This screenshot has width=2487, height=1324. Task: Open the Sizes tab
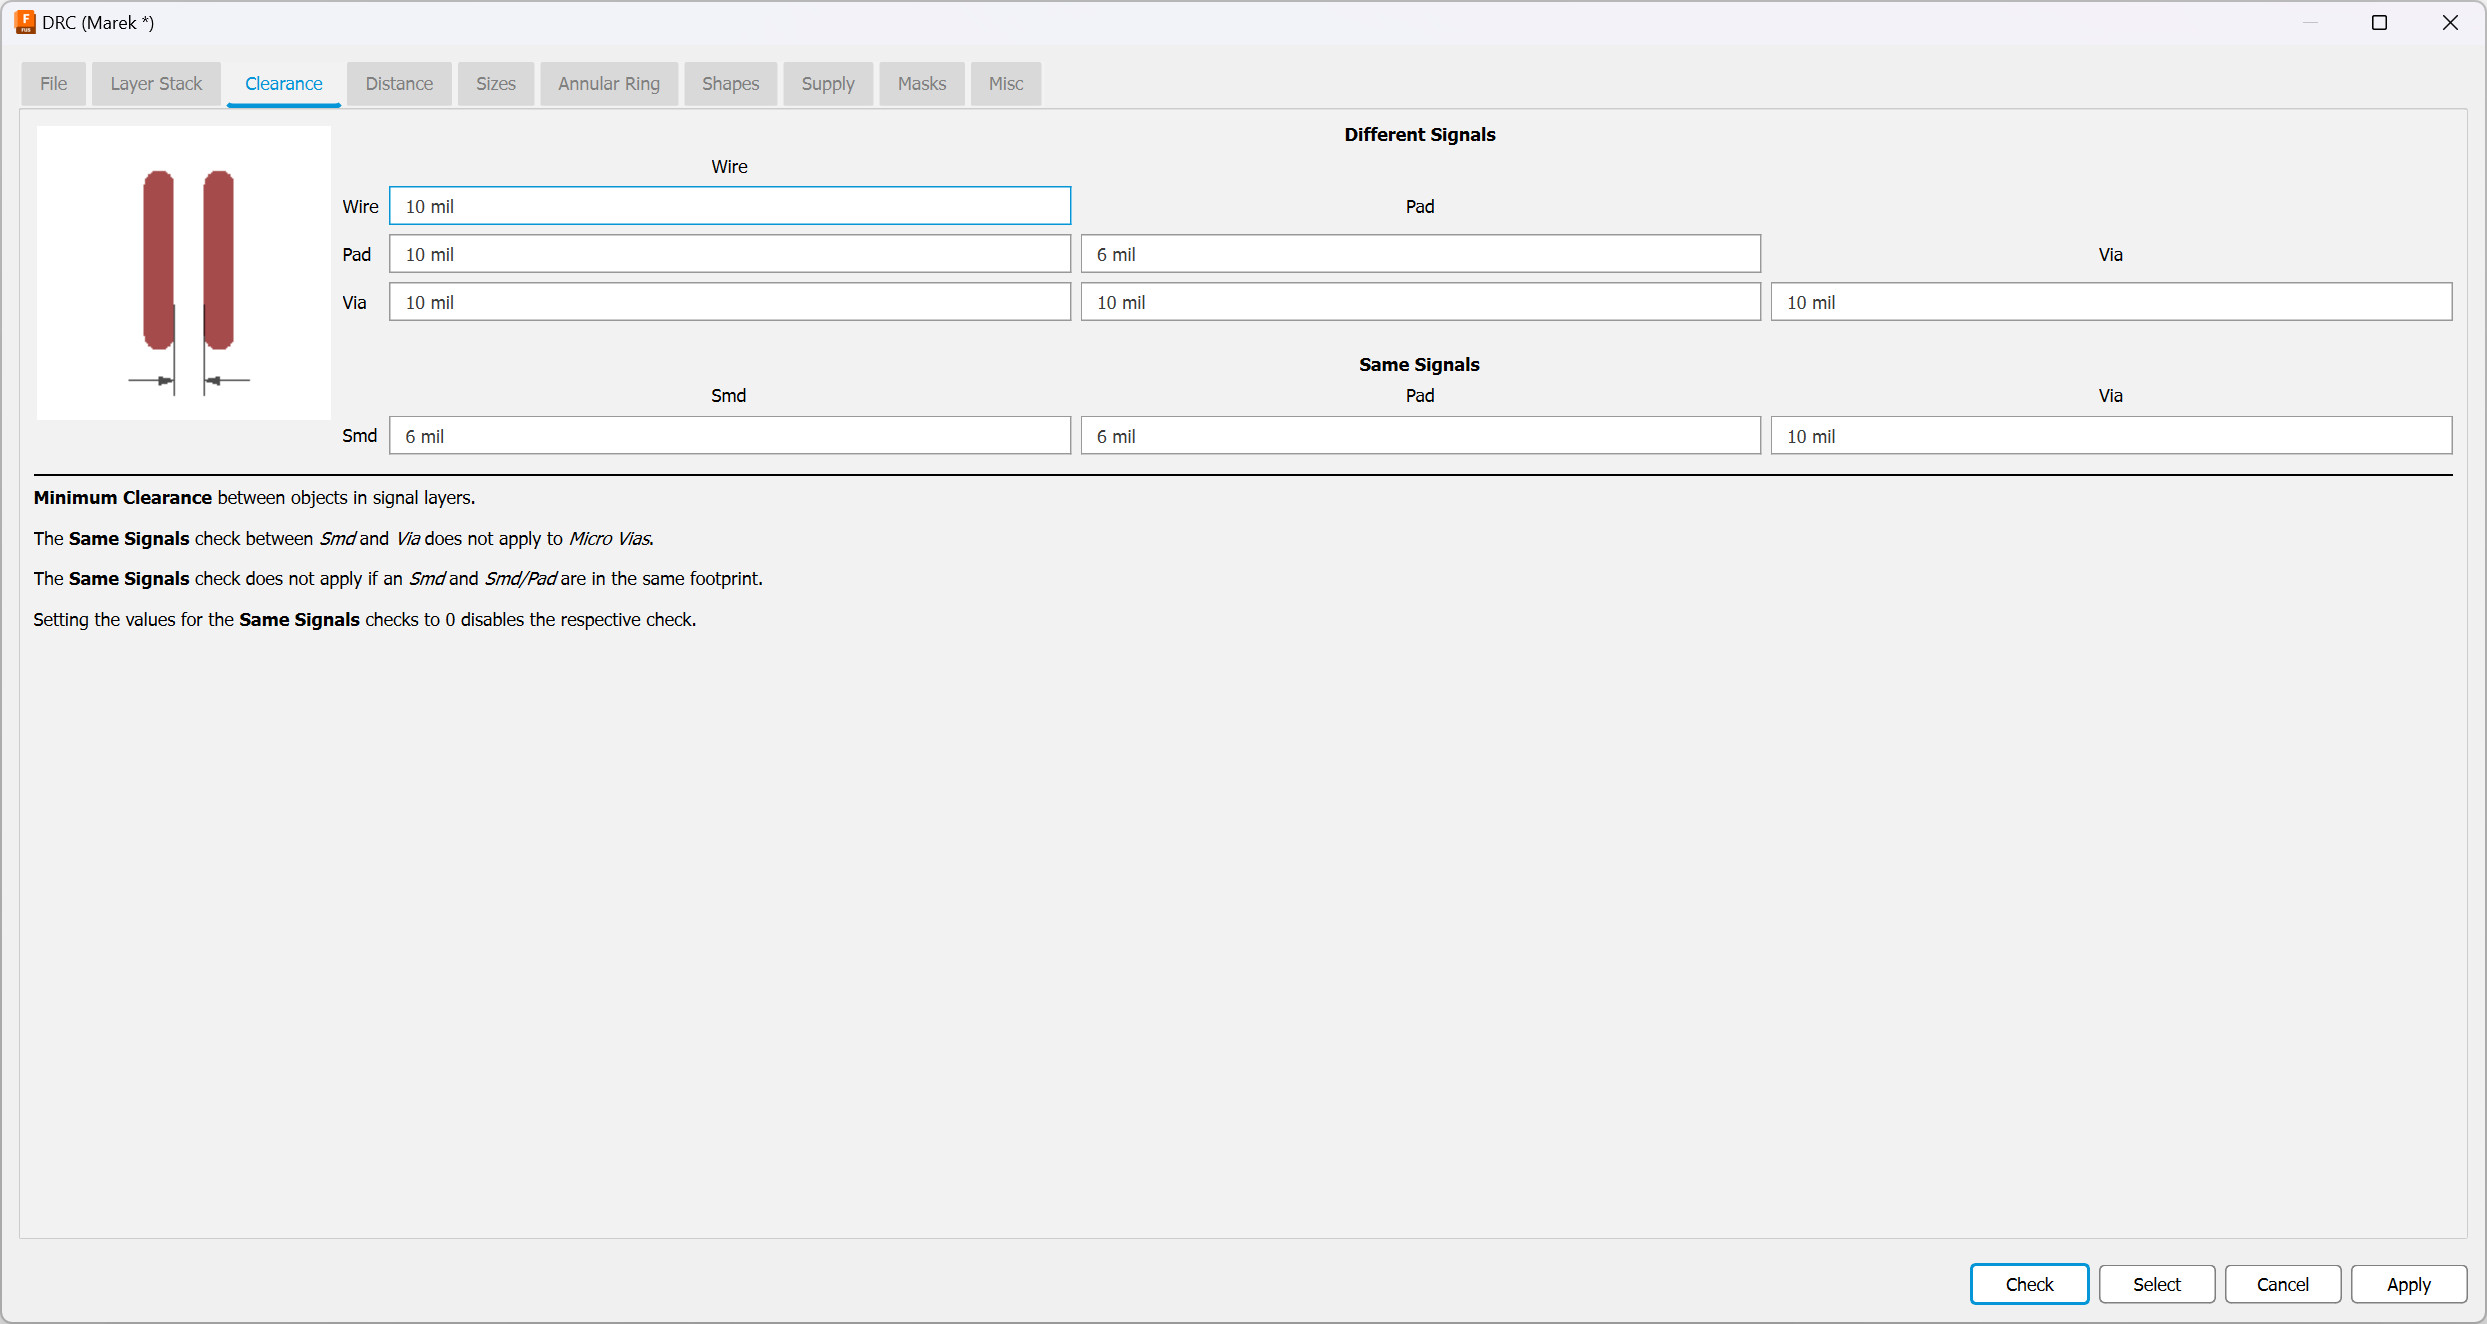(x=495, y=84)
